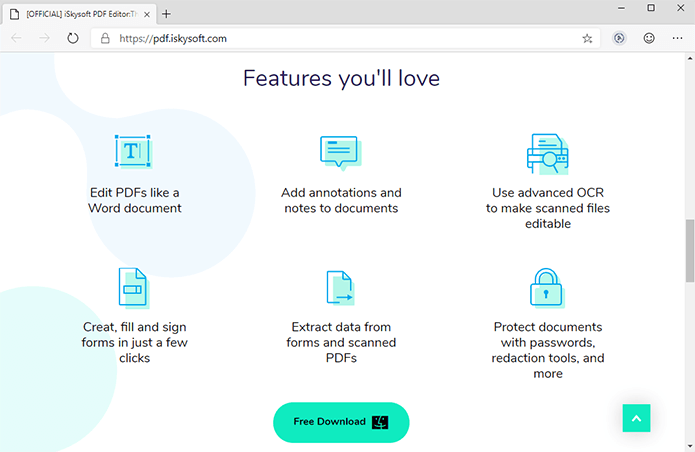Click 'Edit PDFs like a Word document' text
This screenshot has height=452, width=695.
tap(135, 200)
